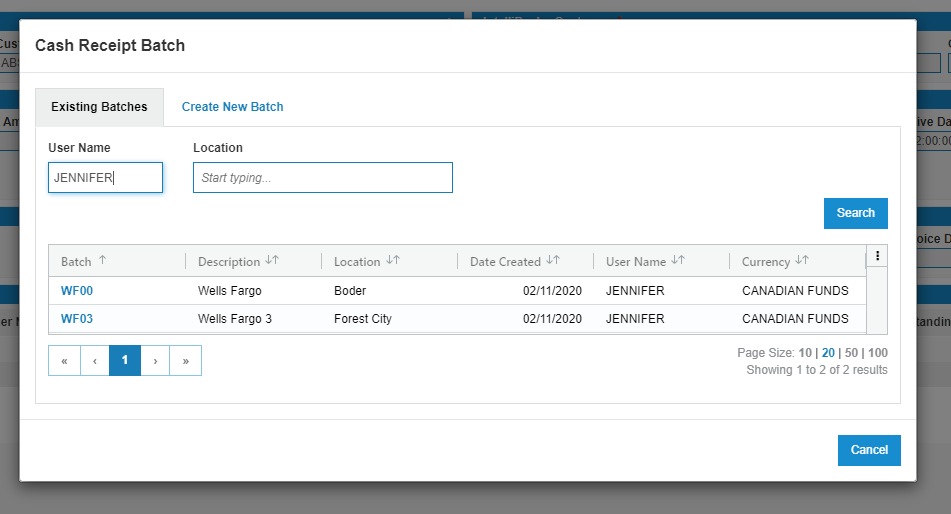Screen dimensions: 951x514
Task: Sort by Location column arrows
Action: [x=393, y=260]
